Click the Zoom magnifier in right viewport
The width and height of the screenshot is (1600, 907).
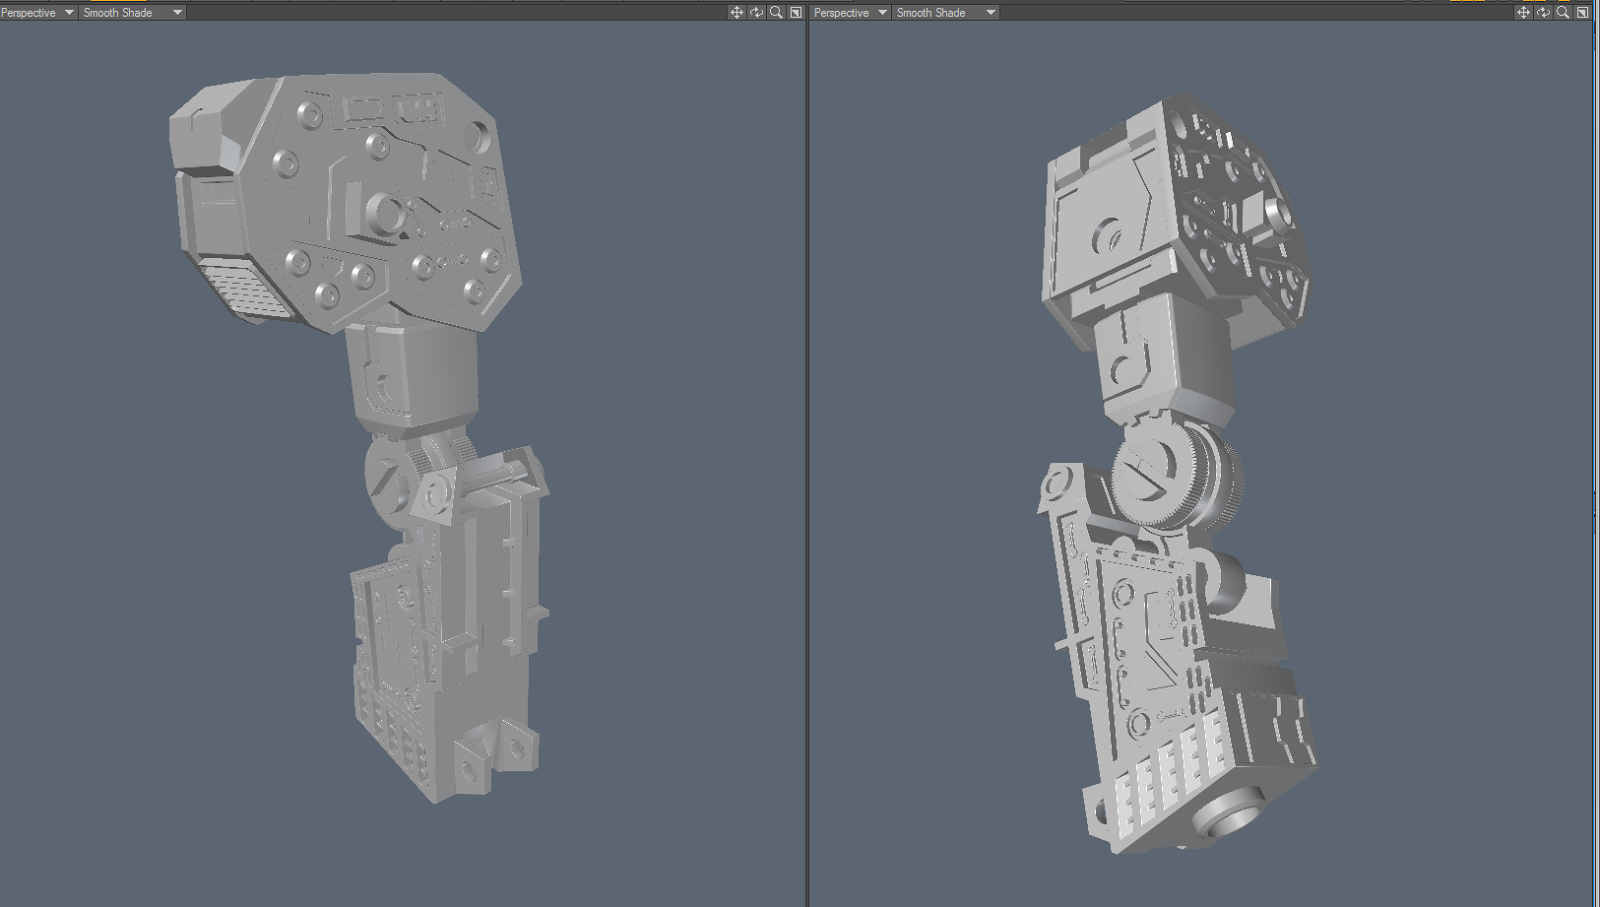point(1562,13)
